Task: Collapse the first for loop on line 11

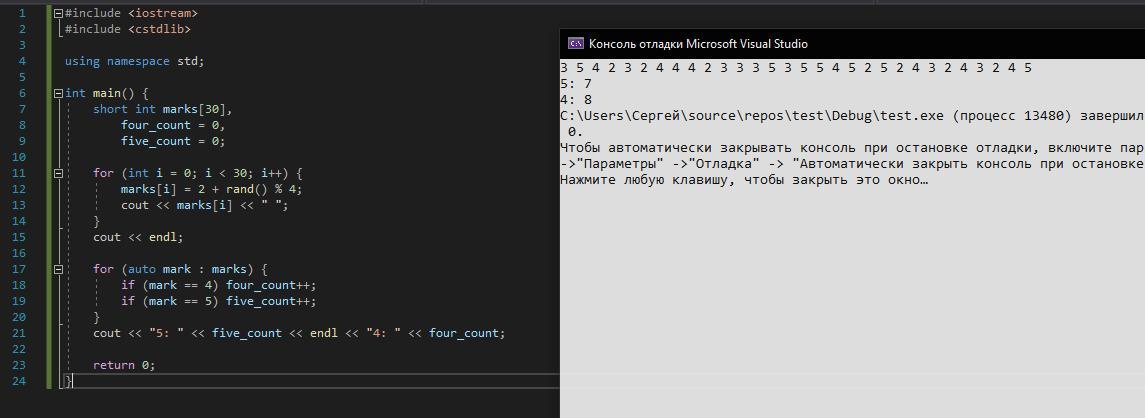Action: coord(58,173)
